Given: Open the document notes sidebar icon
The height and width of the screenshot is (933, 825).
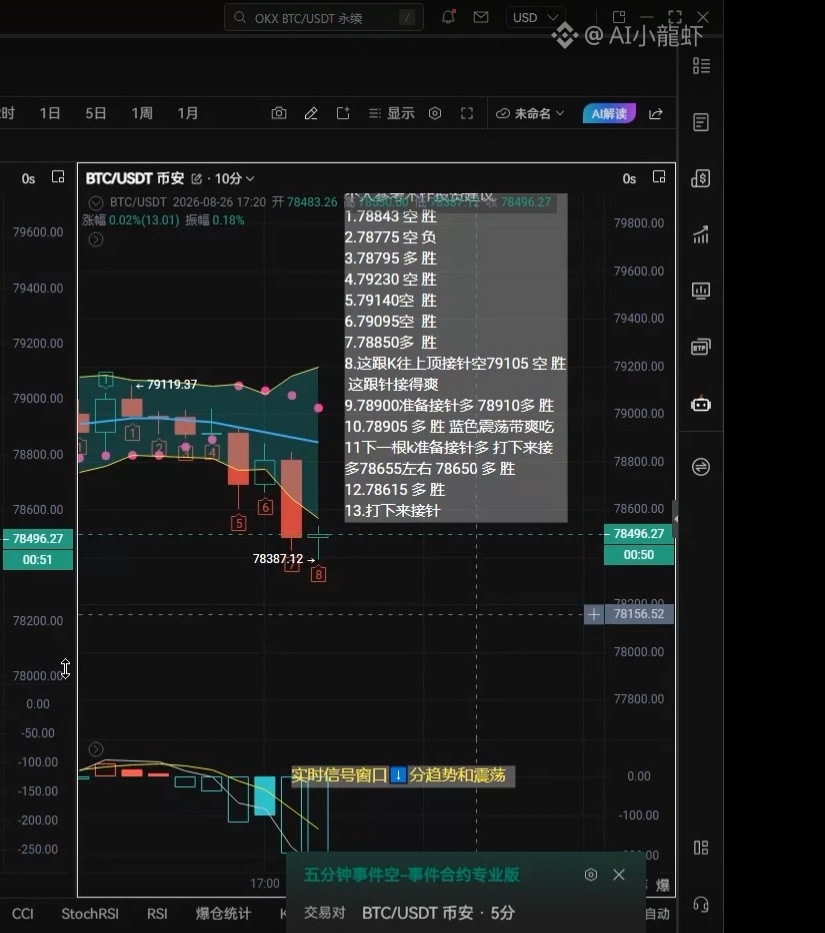Looking at the screenshot, I should 701,123.
